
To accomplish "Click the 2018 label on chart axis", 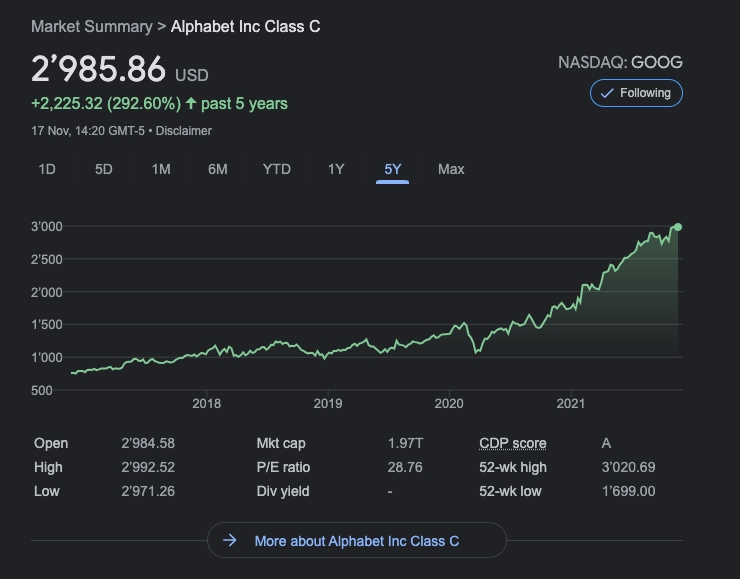I will pos(206,403).
